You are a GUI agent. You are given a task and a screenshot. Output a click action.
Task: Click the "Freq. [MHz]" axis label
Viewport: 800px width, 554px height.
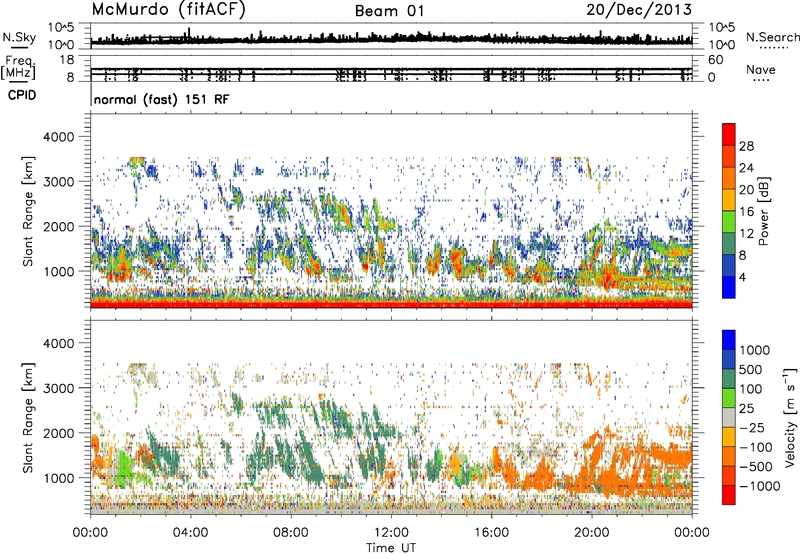coord(19,68)
